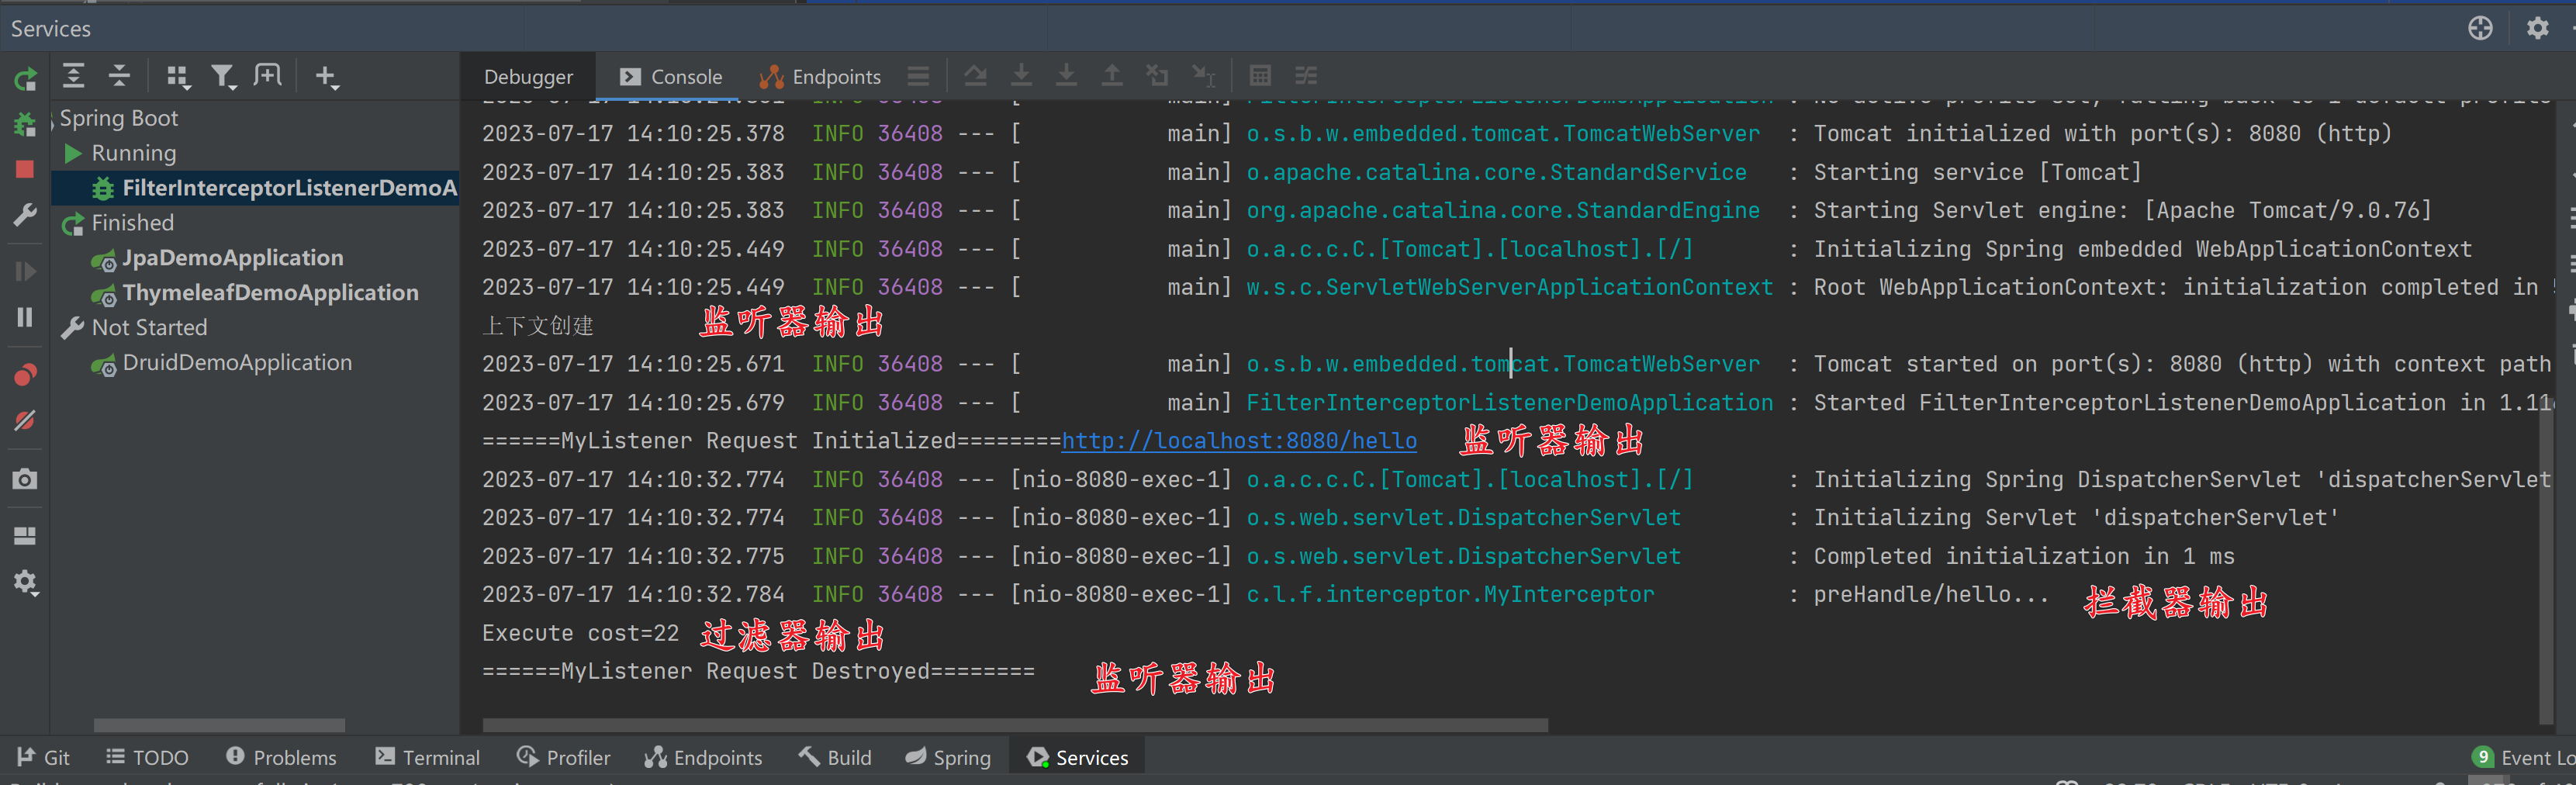Open the wrench edit configuration icon
The height and width of the screenshot is (785, 2576).
click(25, 214)
